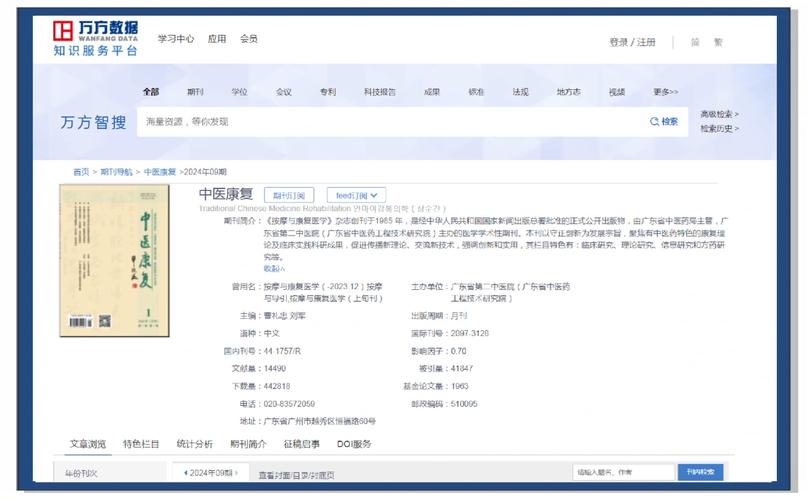Go to the issue after 2024年09期
807x500 pixels.
click(x=236, y=473)
